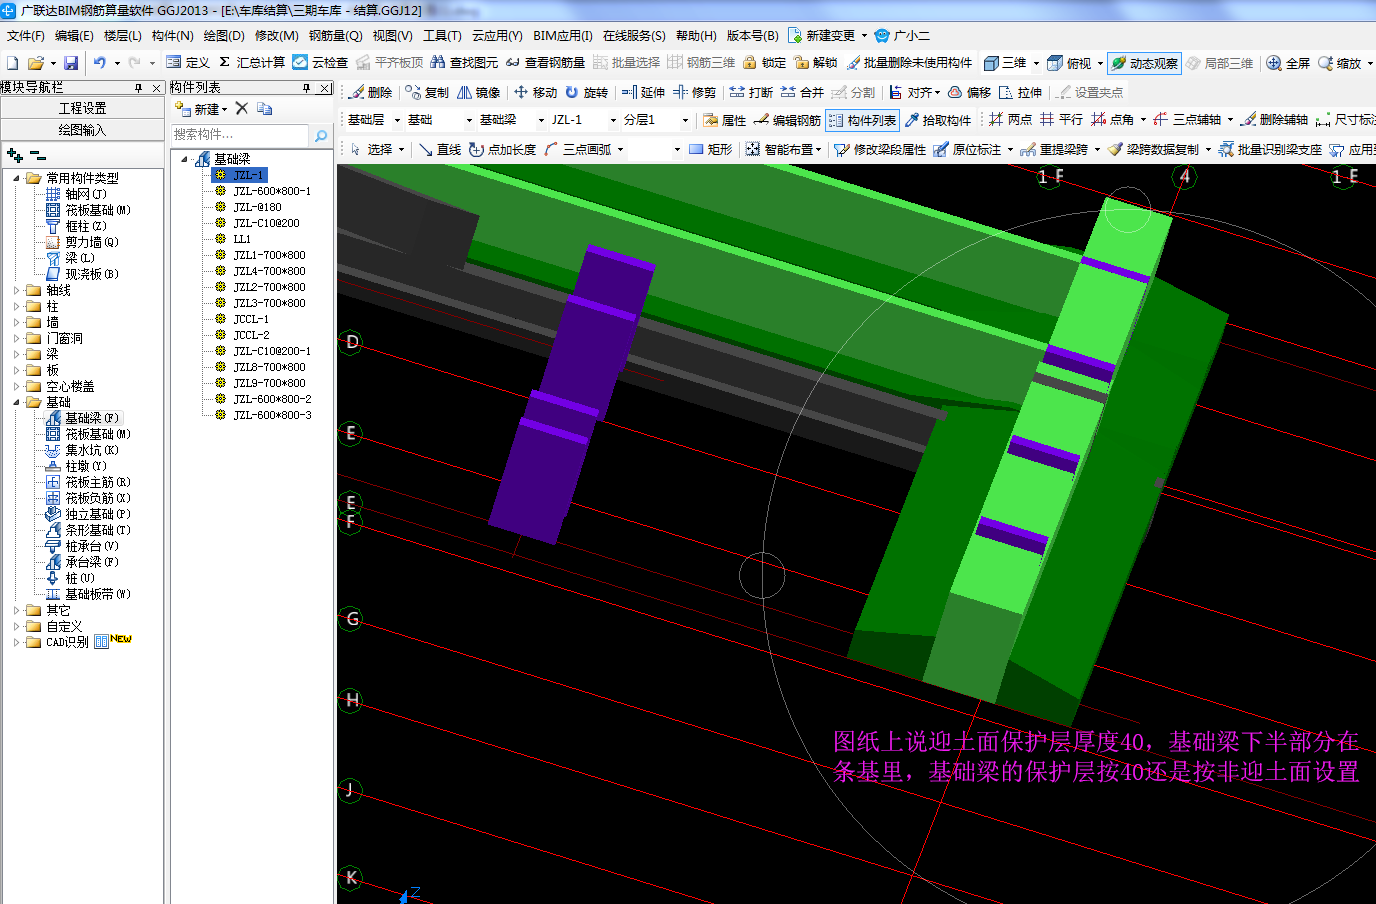Click the 工程设置 button
This screenshot has width=1376, height=904.
(x=82, y=108)
